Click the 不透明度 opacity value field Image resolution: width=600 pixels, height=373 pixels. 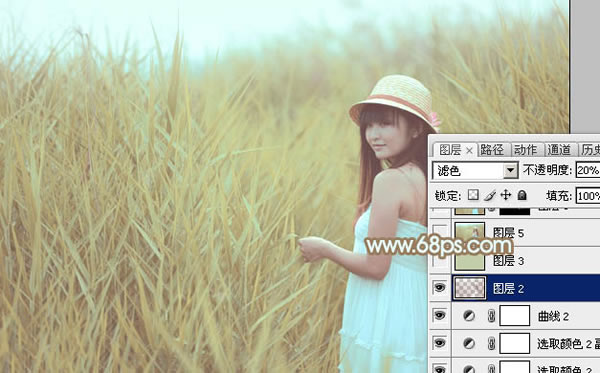pos(588,170)
